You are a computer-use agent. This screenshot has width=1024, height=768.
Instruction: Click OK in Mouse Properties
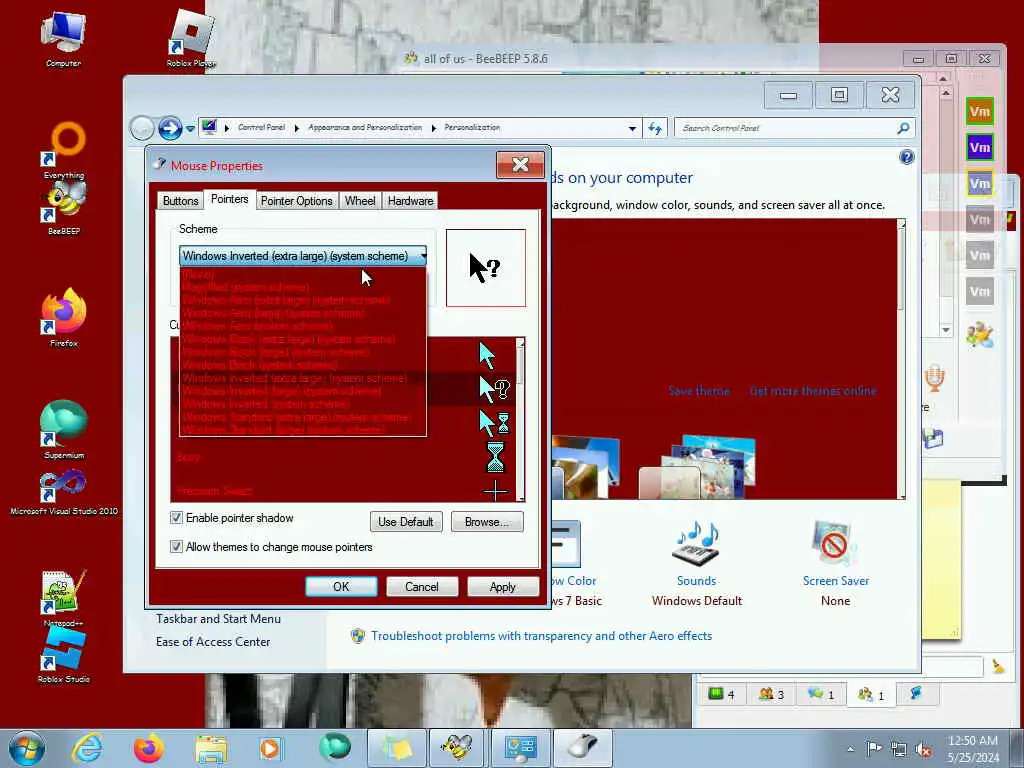[341, 586]
